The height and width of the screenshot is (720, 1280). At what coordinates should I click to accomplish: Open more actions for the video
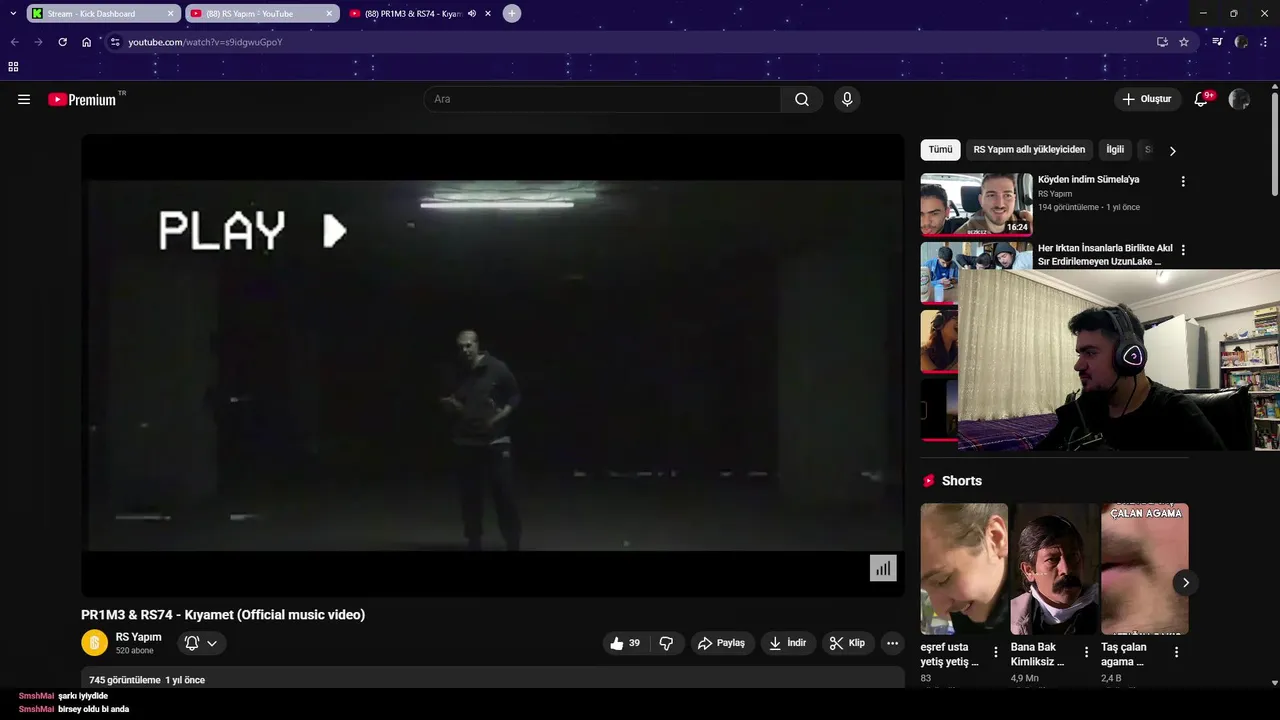(x=893, y=643)
